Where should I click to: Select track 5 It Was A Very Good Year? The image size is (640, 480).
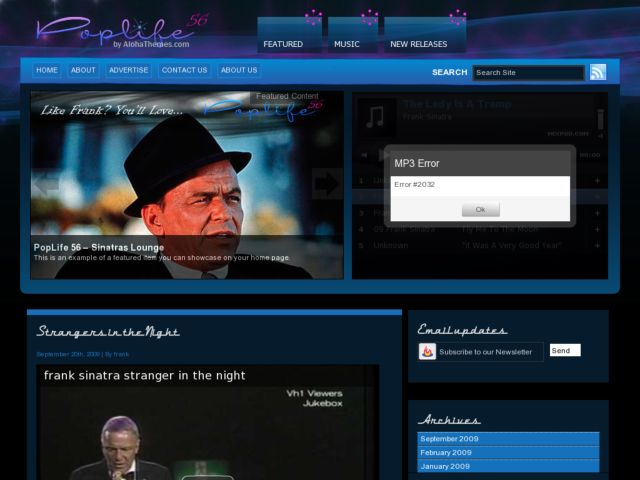(x=480, y=245)
